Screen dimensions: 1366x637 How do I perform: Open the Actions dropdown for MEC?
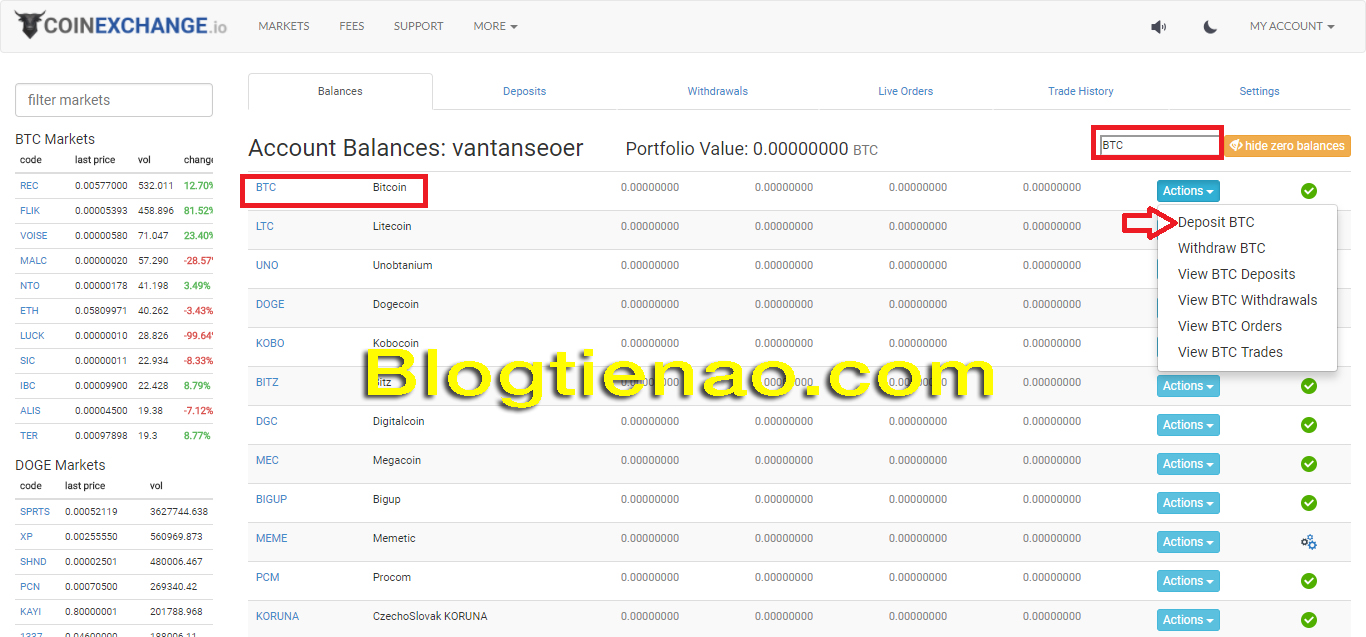1188,464
